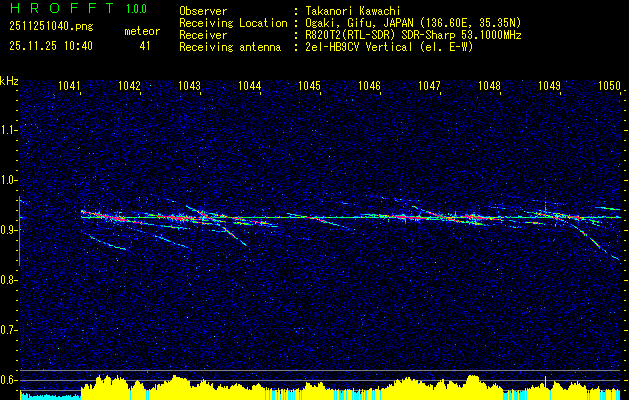This screenshot has height=400, width=629.
Task: Click time marker 1049
Action: click(550, 85)
